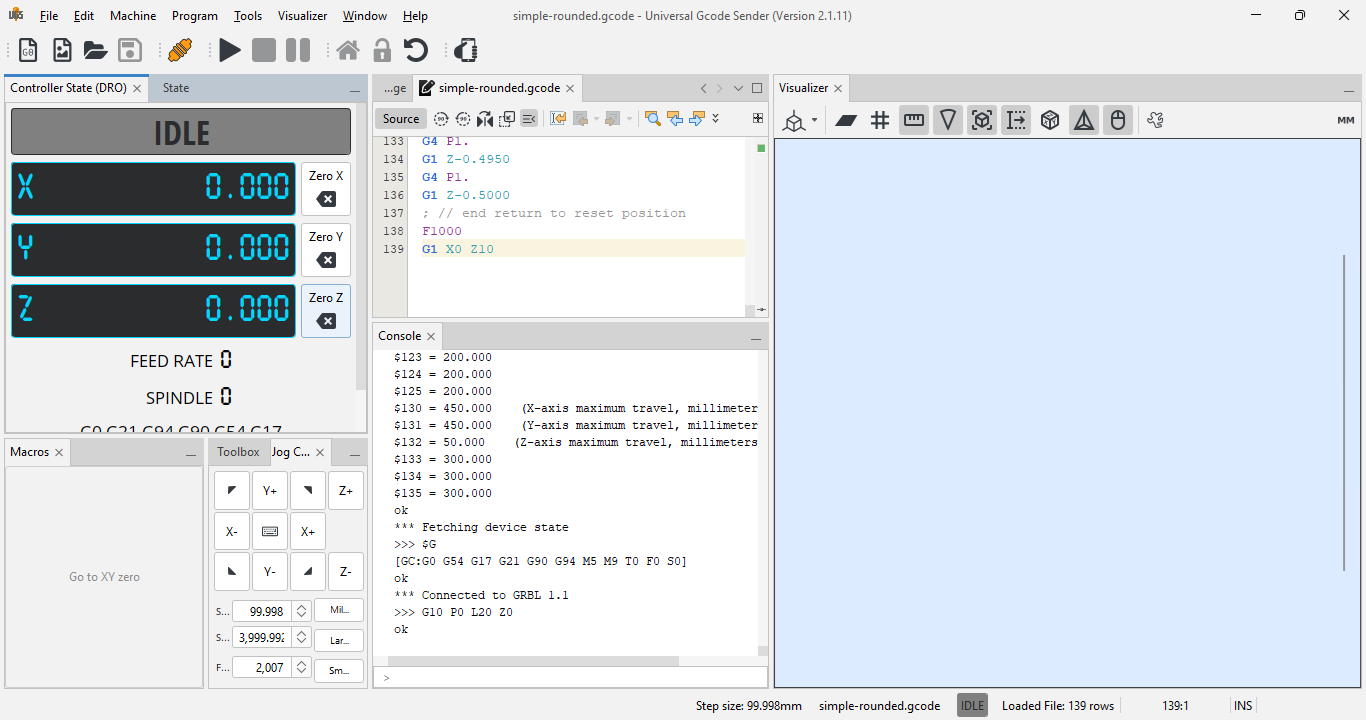Open the Program menu
Screen dimensions: 1366x720
tap(195, 16)
